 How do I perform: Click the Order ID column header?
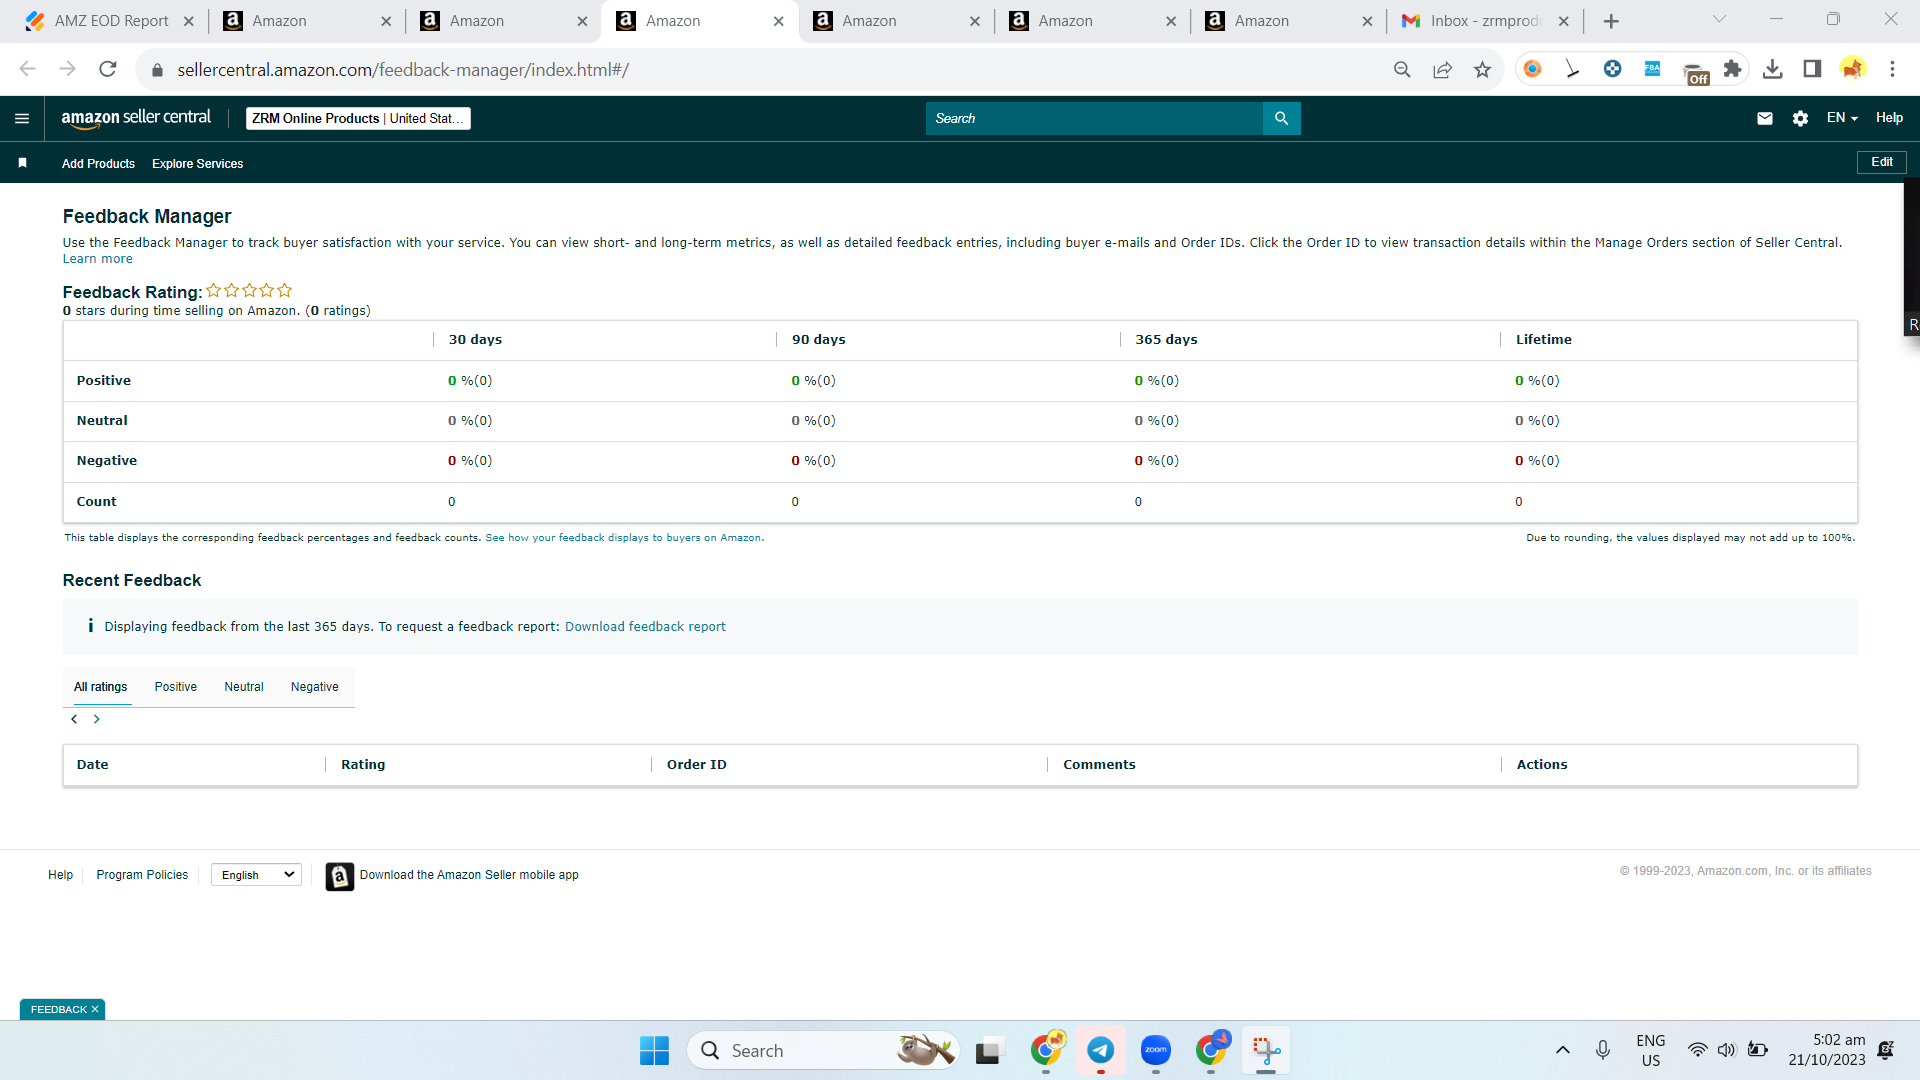pos(697,765)
